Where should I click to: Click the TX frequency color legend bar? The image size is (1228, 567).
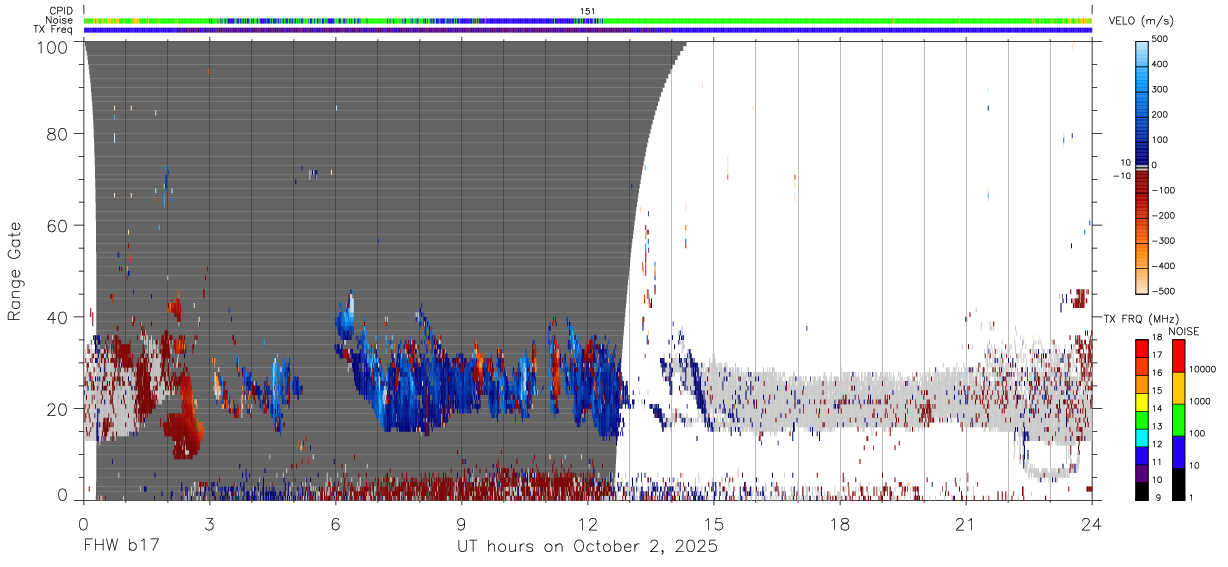[1142, 419]
